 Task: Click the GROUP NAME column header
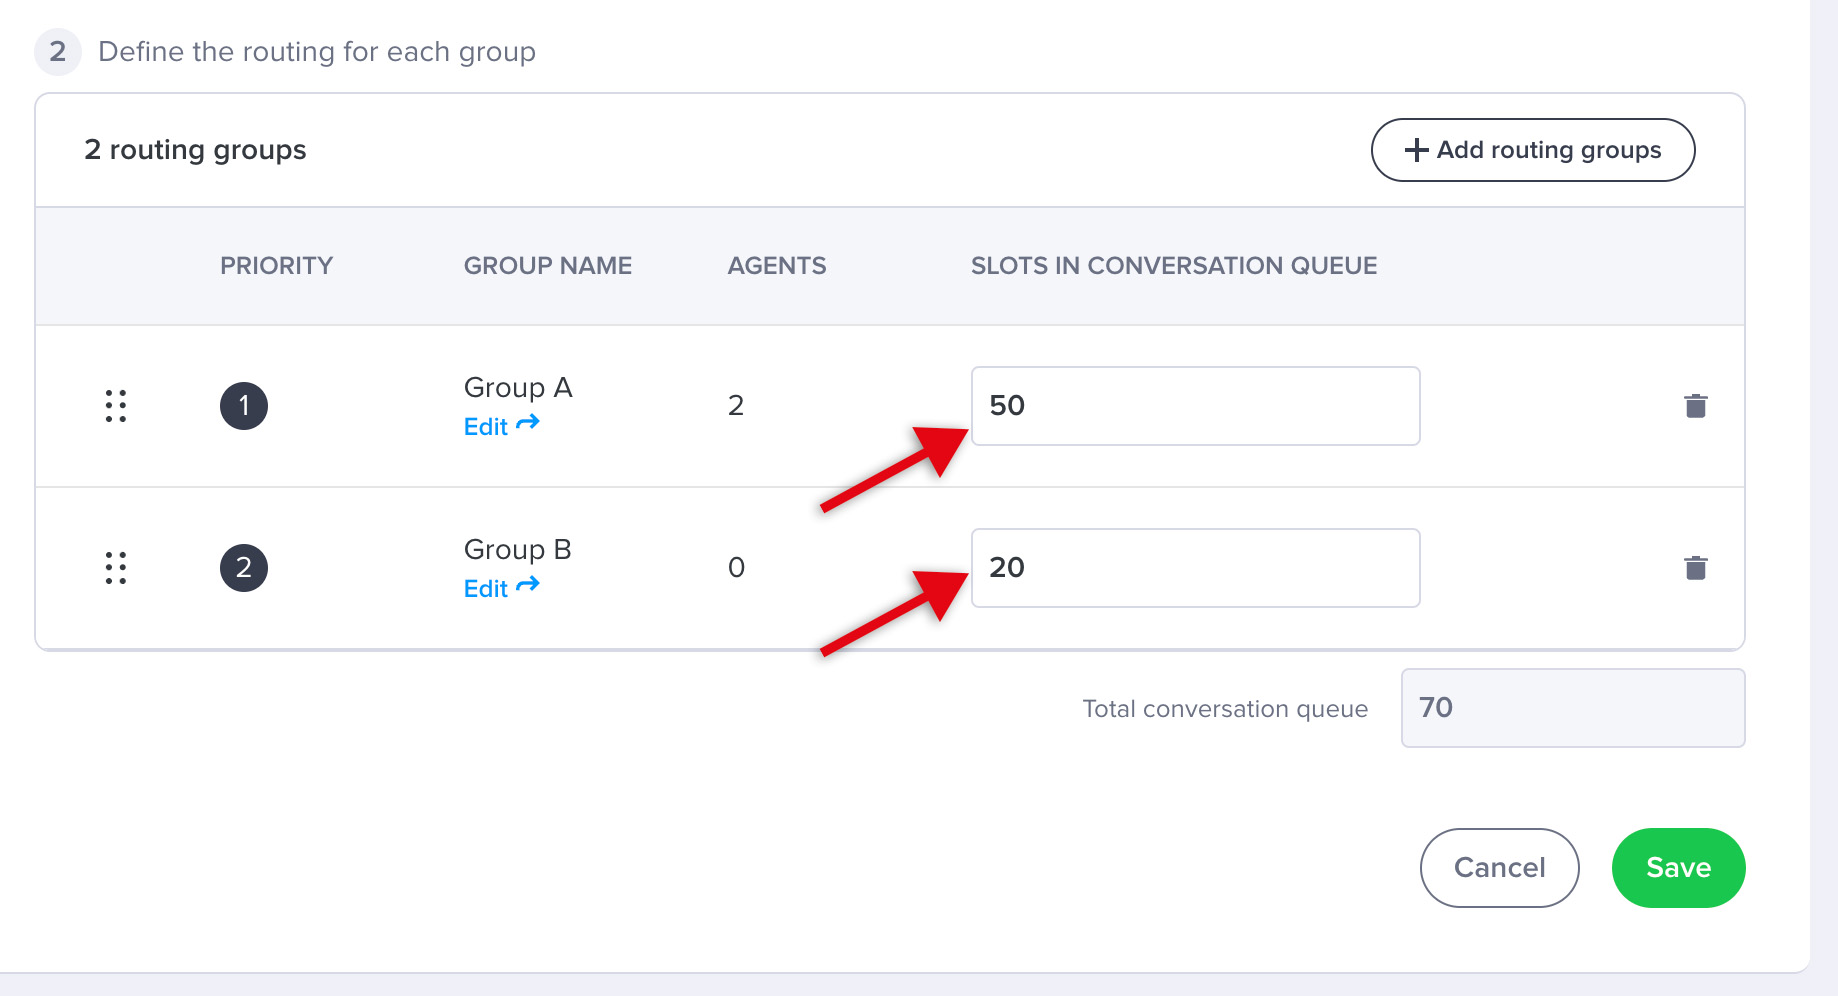[547, 266]
